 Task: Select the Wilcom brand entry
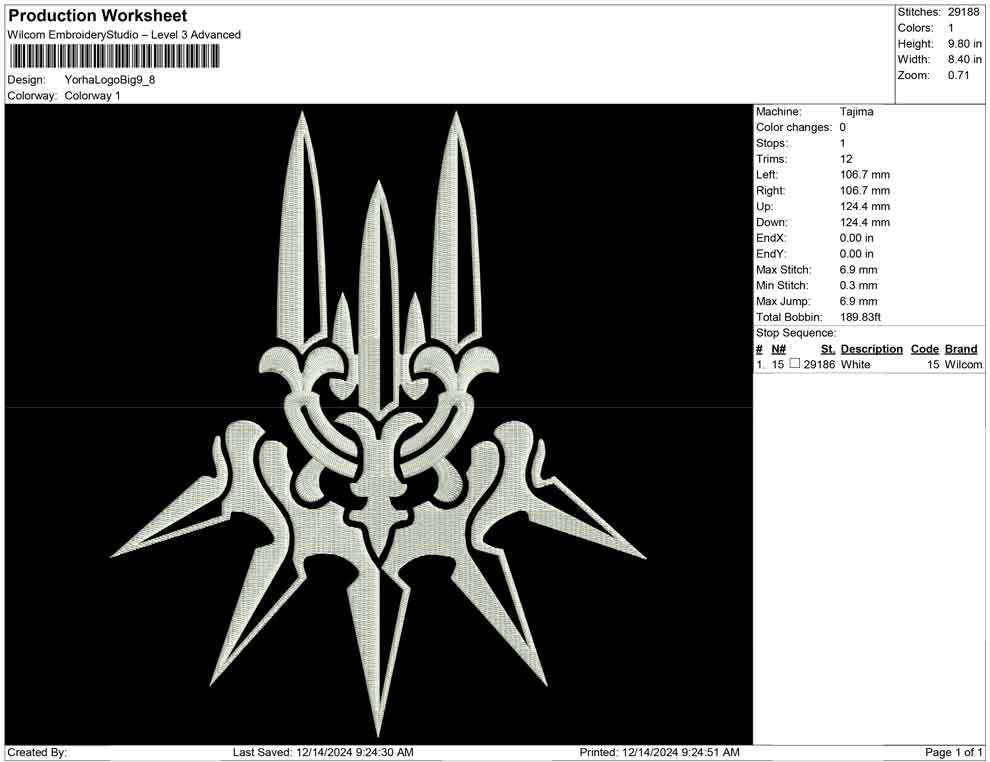tap(961, 364)
